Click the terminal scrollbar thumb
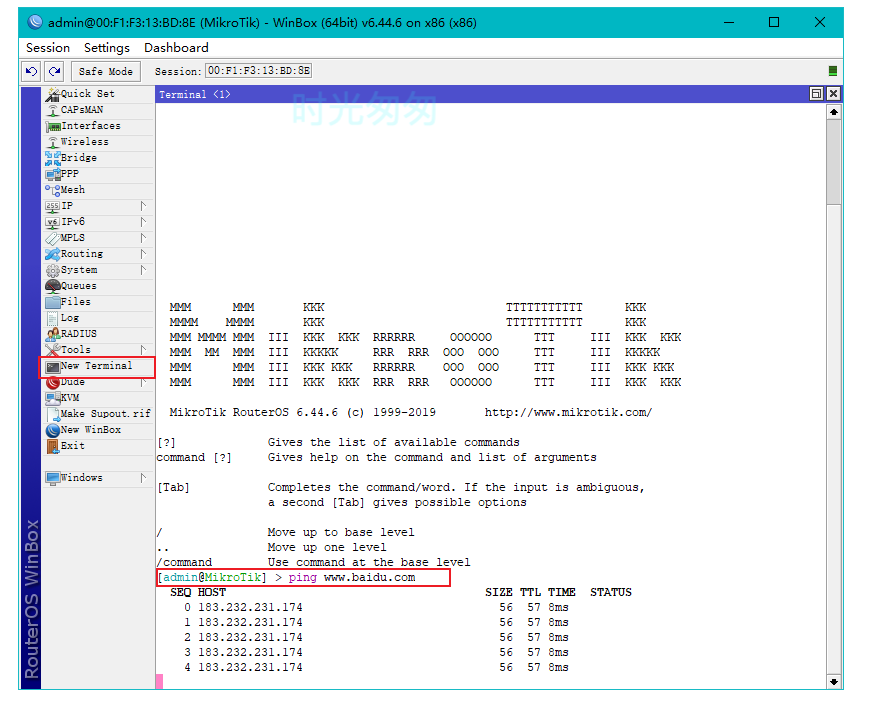 833,162
